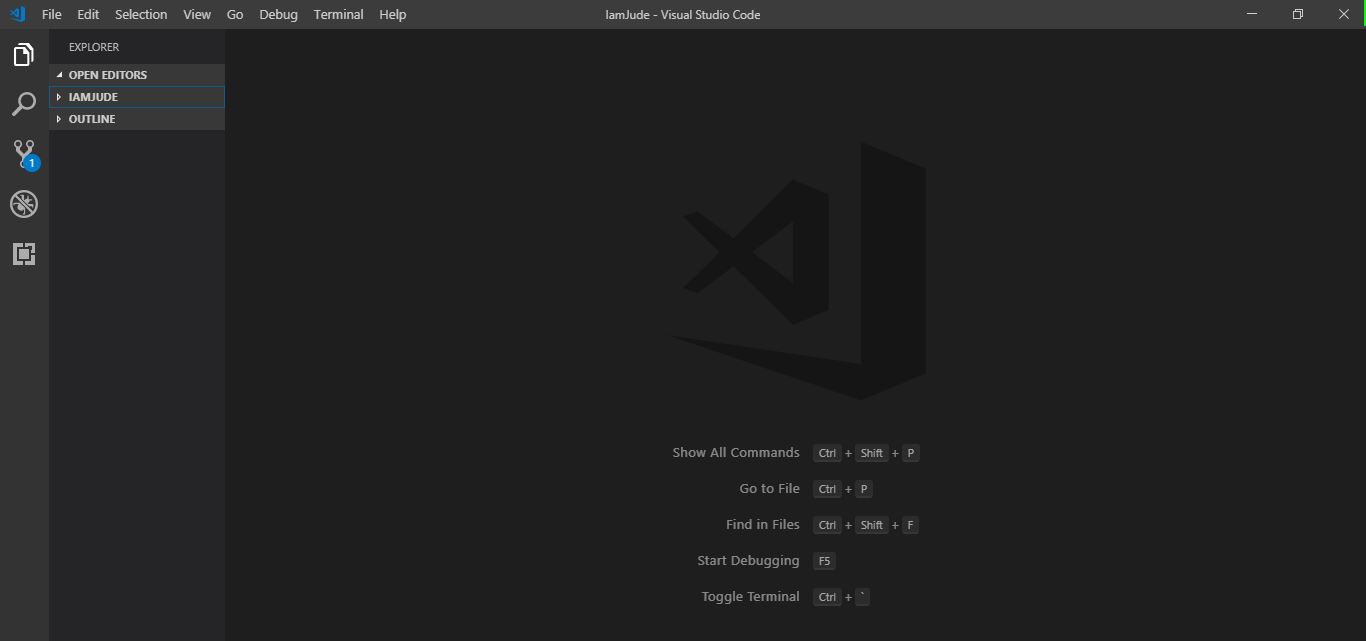Screen dimensions: 1366x641
Task: Open the Selection menu
Action: pyautogui.click(x=141, y=14)
